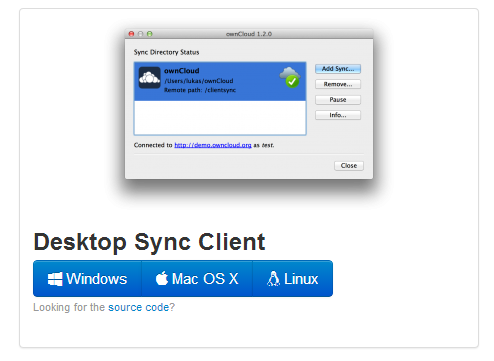Click the Apple logo icon
Viewport: 494px width, 361px height.
pyautogui.click(x=162, y=278)
